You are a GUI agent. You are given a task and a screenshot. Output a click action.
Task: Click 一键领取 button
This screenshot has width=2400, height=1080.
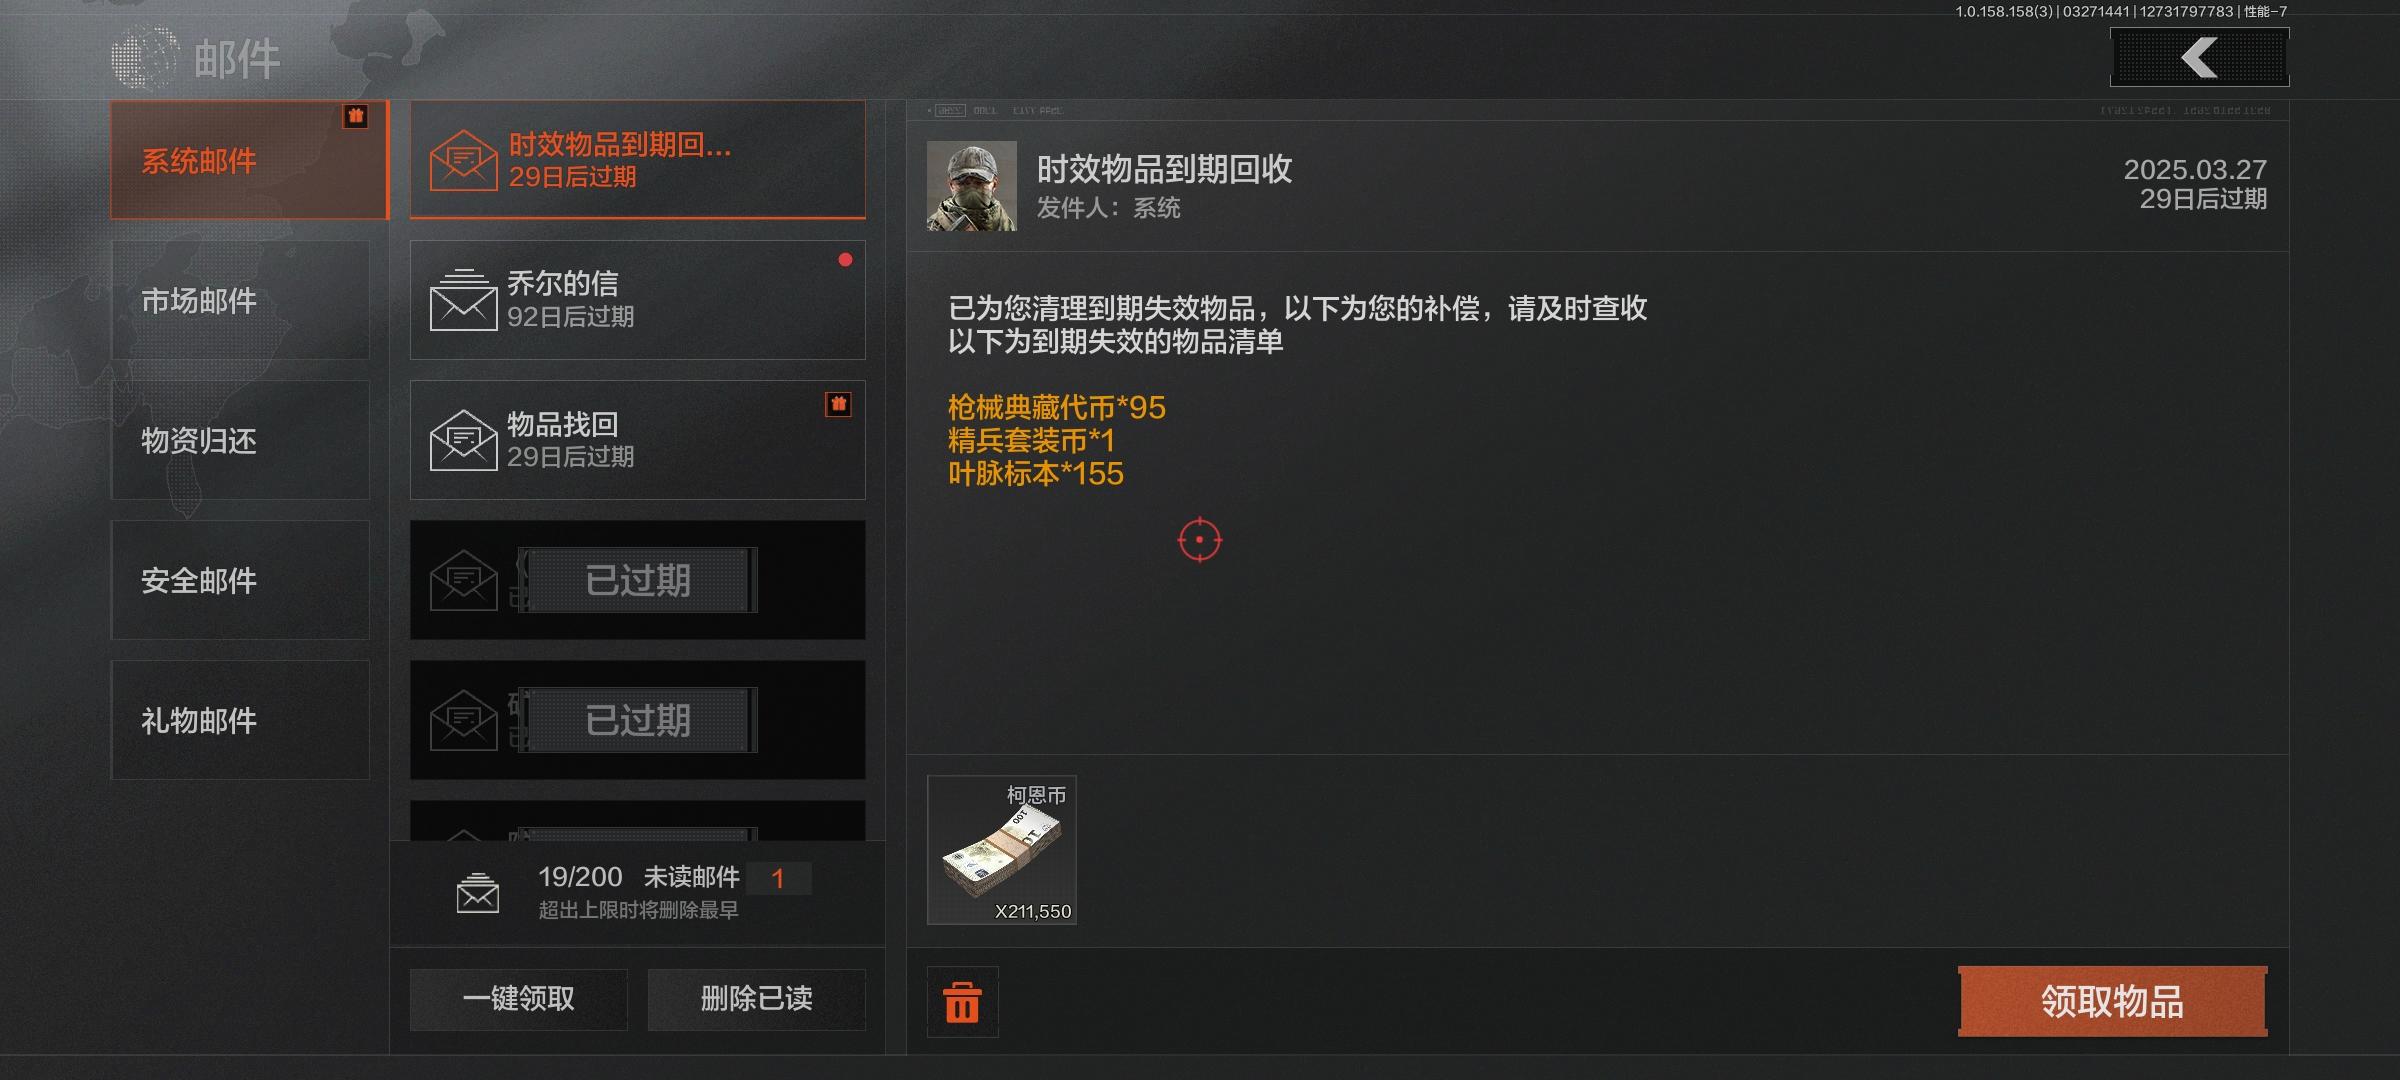[x=518, y=999]
